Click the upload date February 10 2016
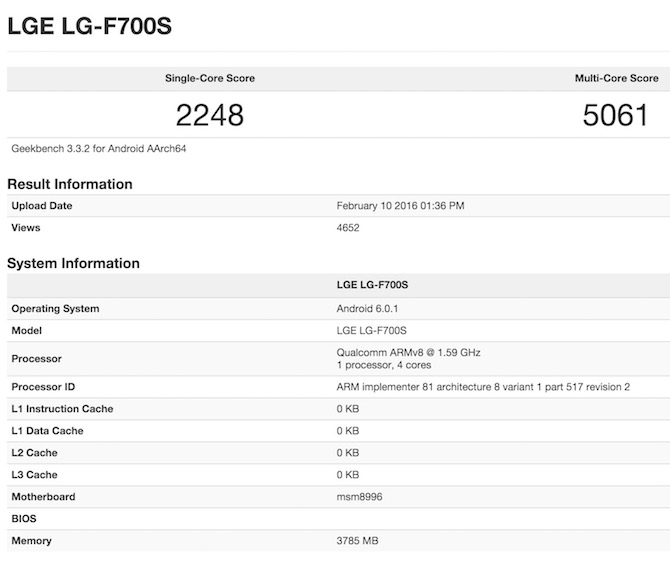Screen dimensions: 670x561 [400, 206]
